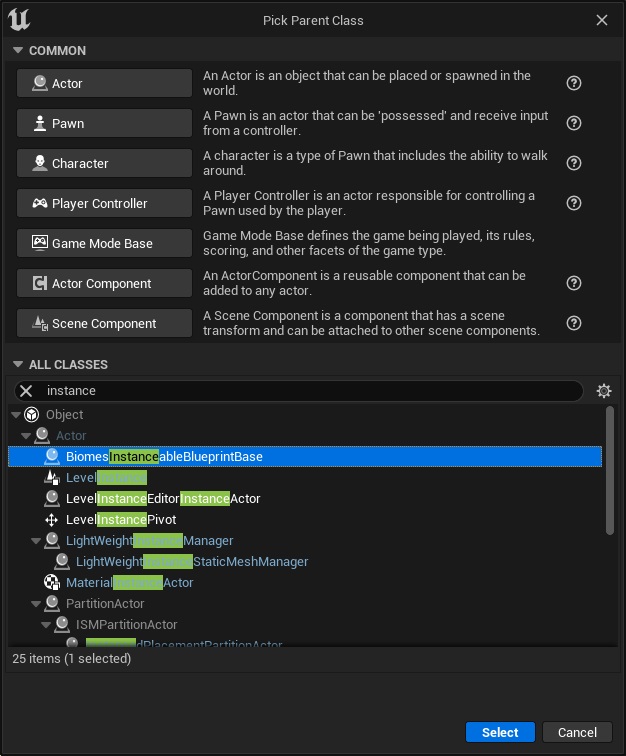626x756 pixels.
Task: Clear the search text with X icon
Action: (x=27, y=391)
